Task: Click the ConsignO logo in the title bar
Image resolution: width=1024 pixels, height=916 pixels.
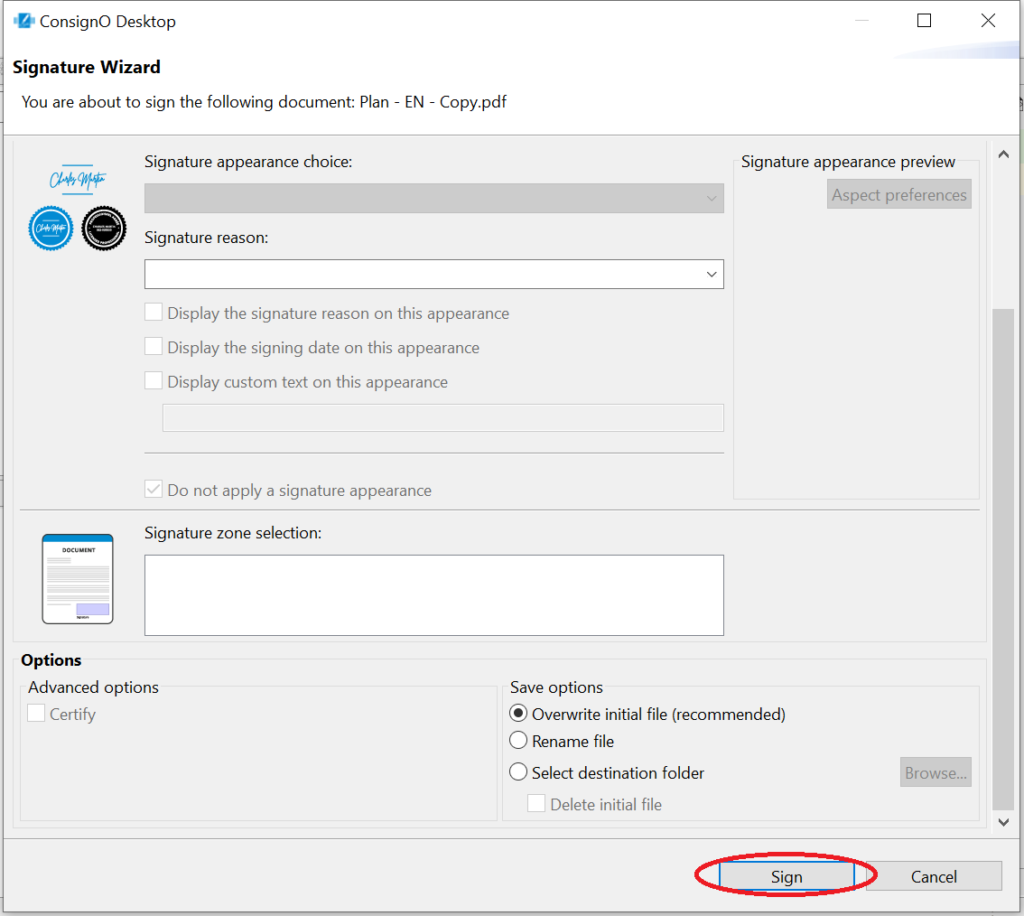Action: click(22, 19)
